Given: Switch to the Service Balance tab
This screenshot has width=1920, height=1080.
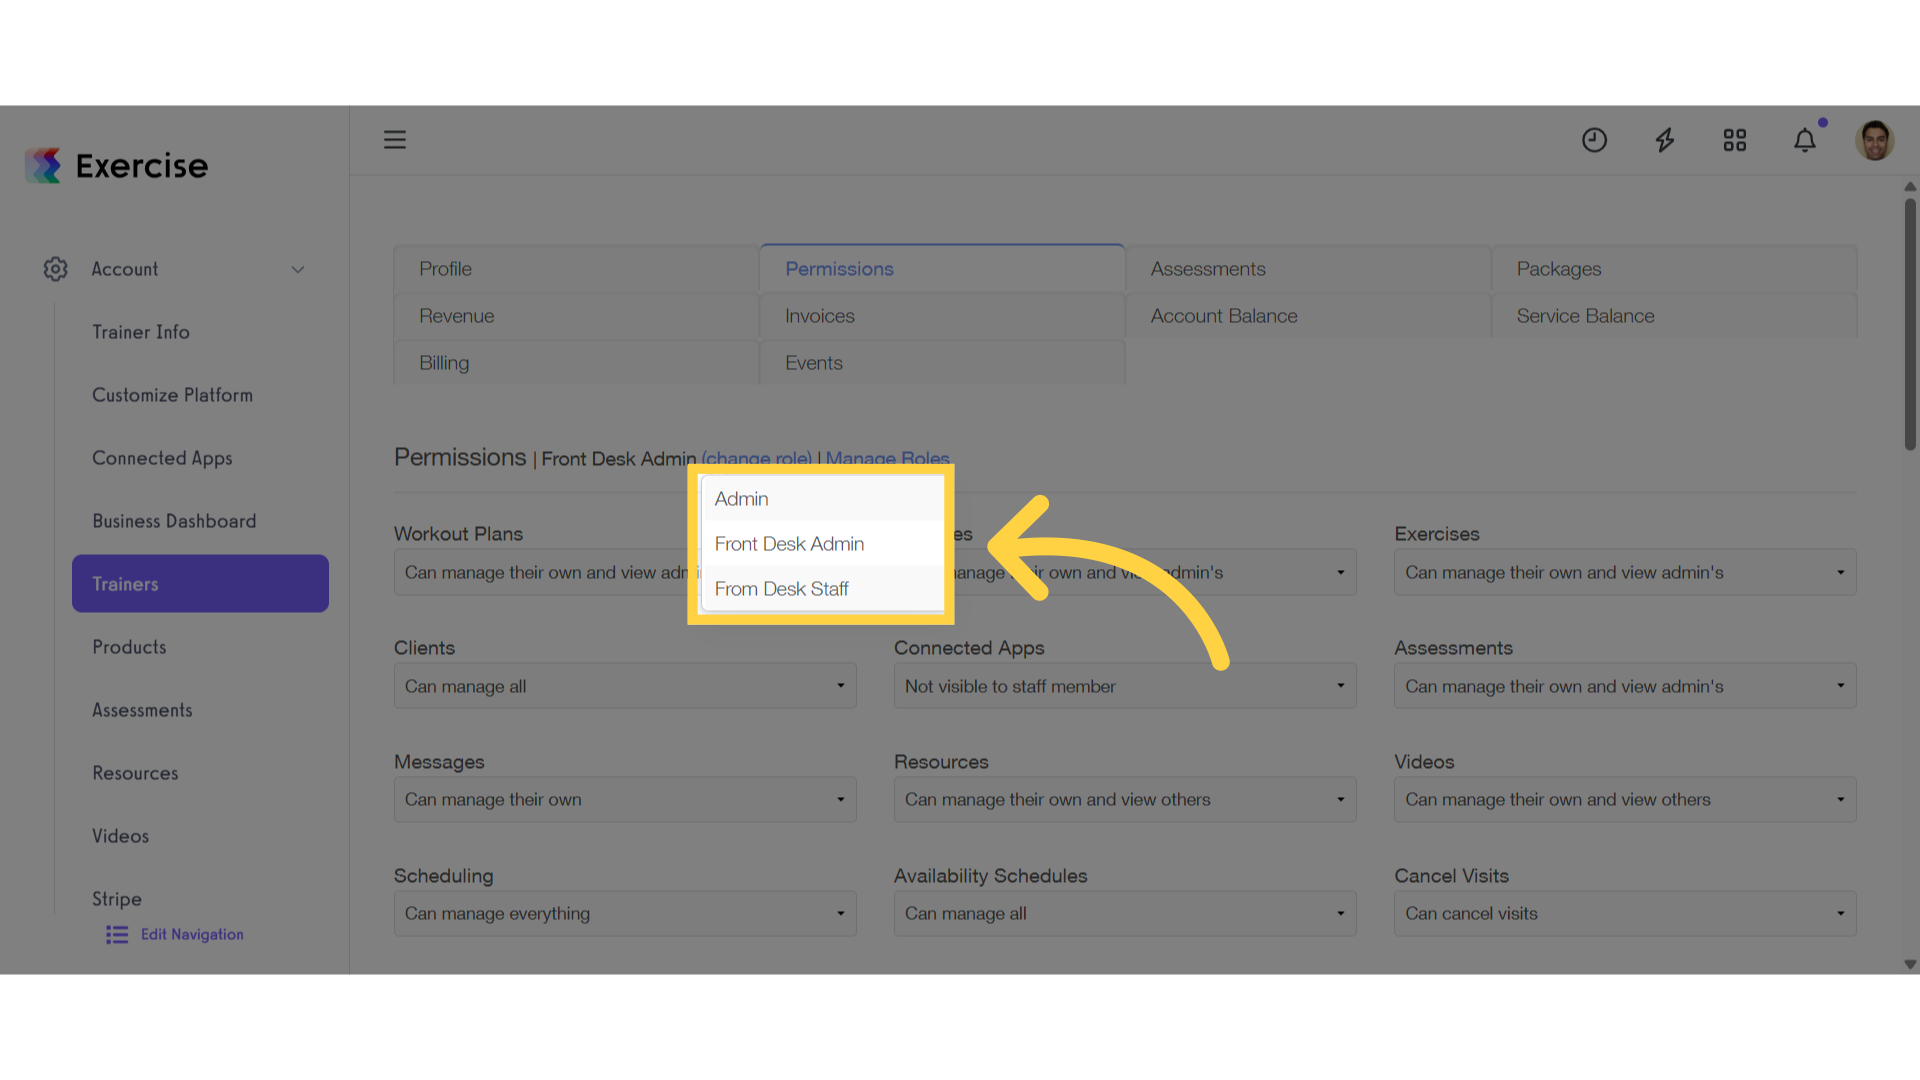Looking at the screenshot, I should [x=1674, y=316].
